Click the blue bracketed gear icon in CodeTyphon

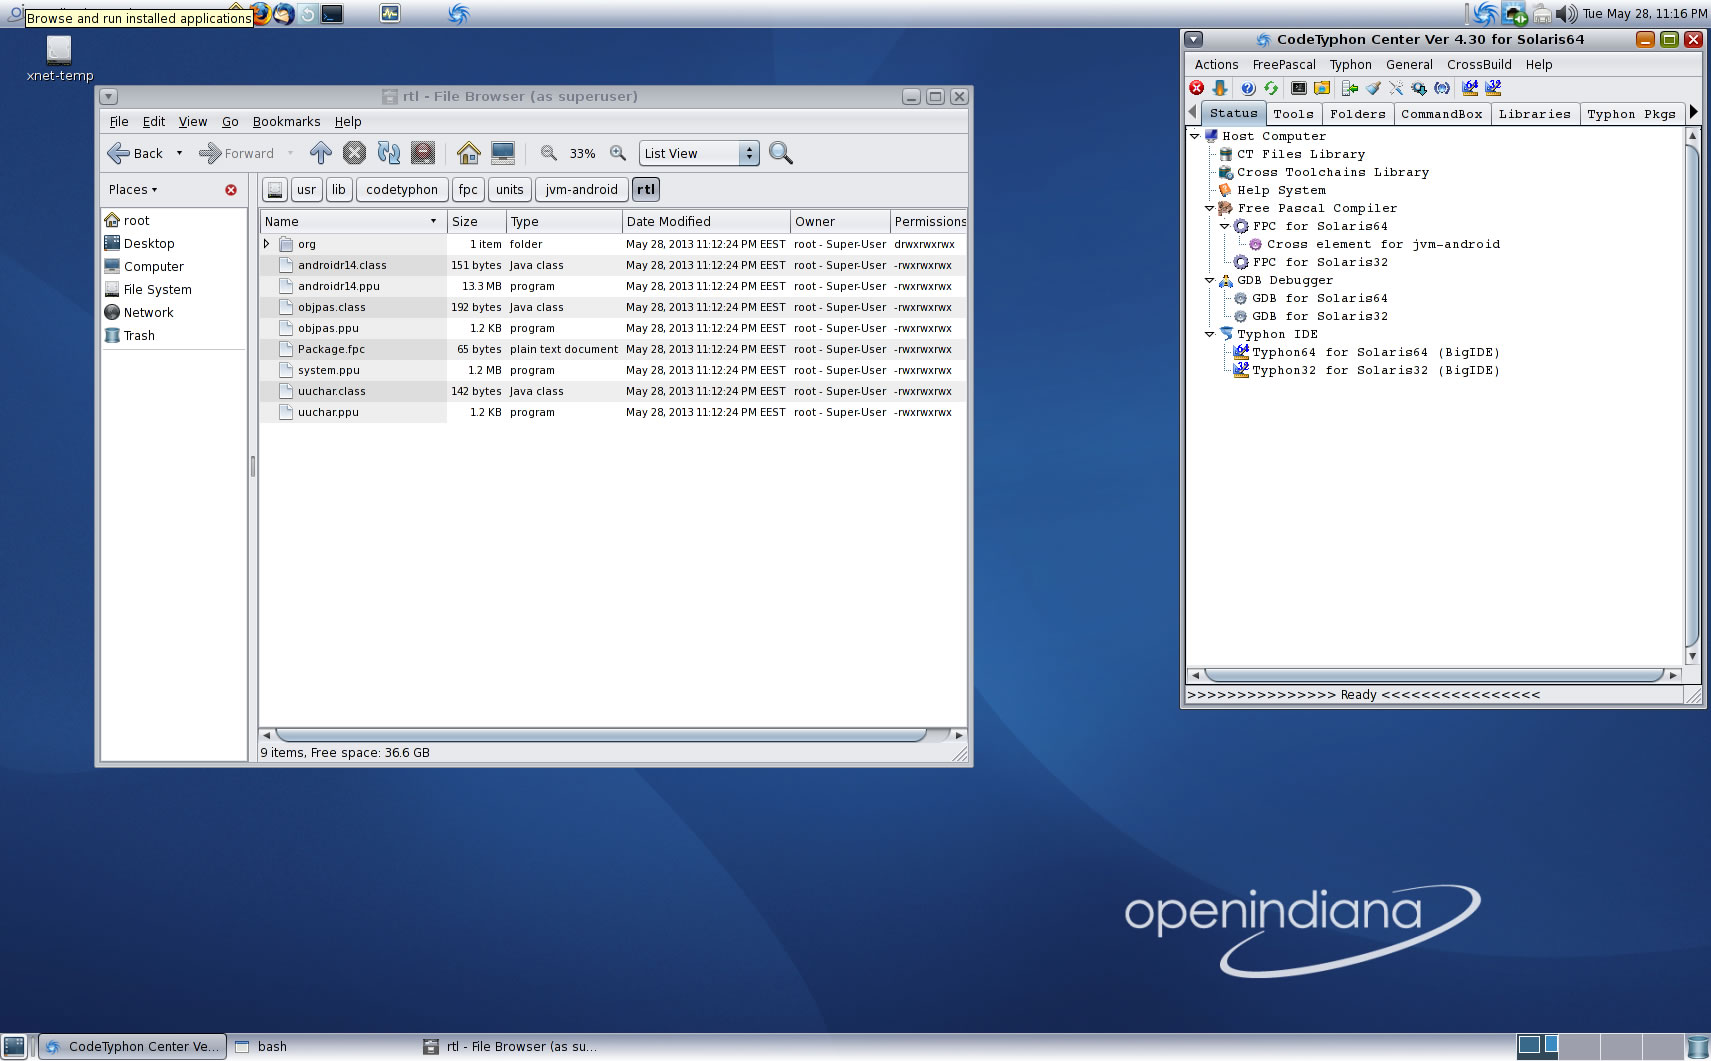pyautogui.click(x=1442, y=88)
